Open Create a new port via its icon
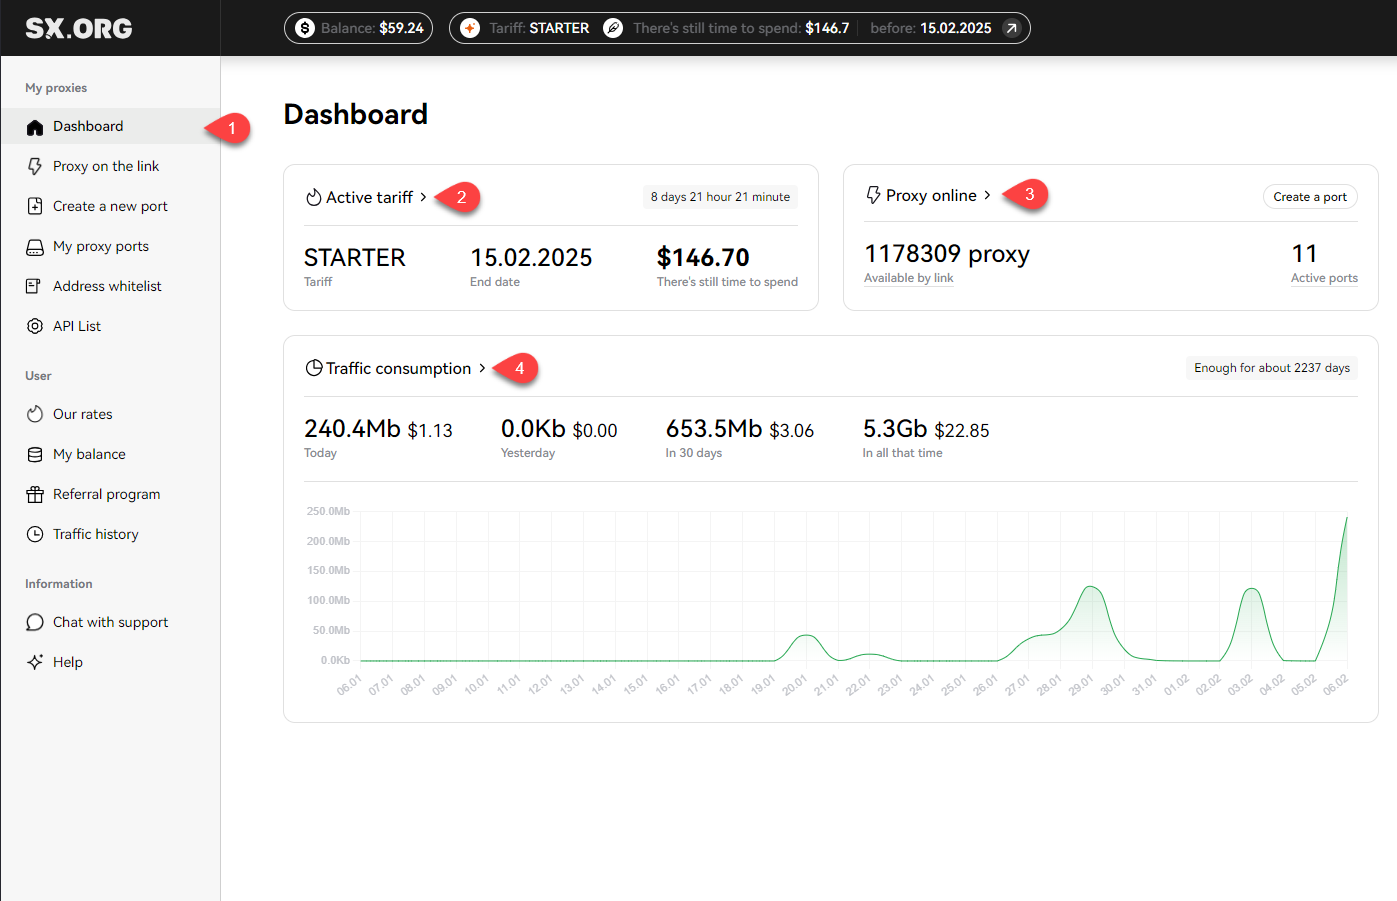1397x901 pixels. point(33,206)
